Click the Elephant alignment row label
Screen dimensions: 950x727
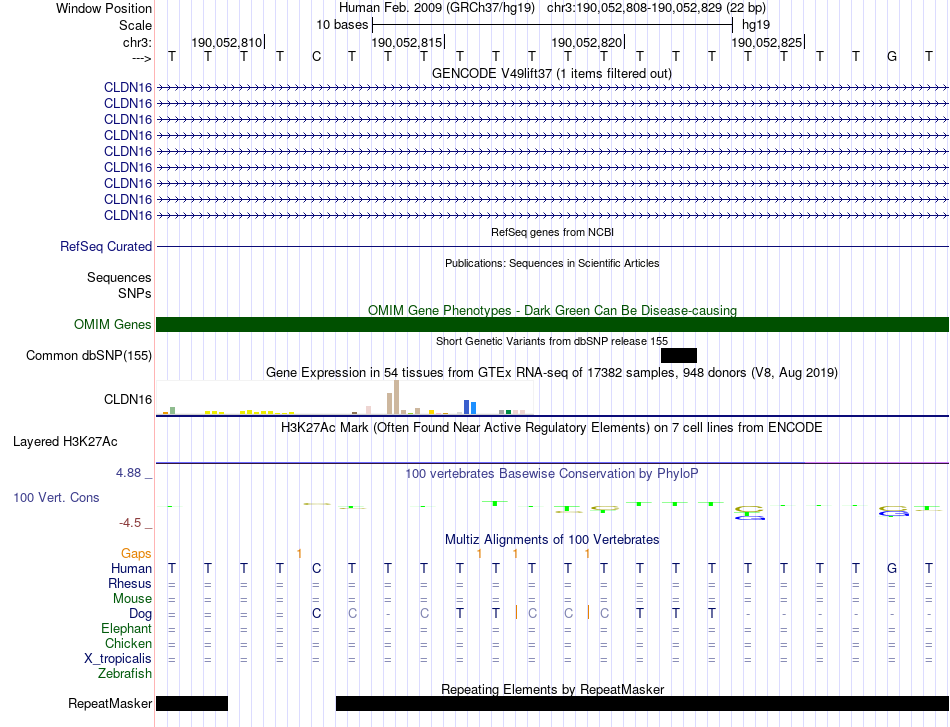[127, 628]
